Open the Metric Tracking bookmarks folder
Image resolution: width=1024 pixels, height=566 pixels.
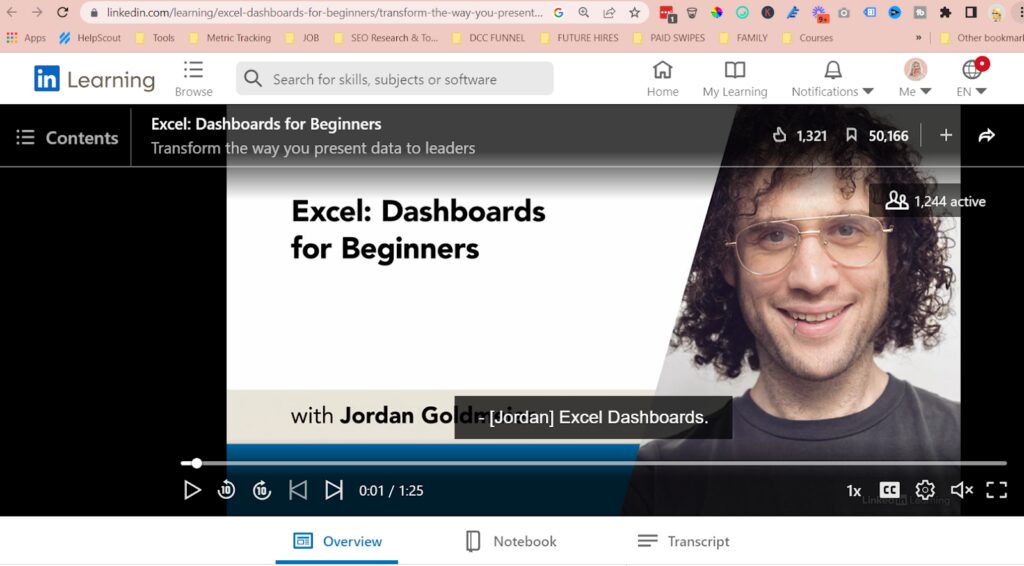pyautogui.click(x=230, y=38)
